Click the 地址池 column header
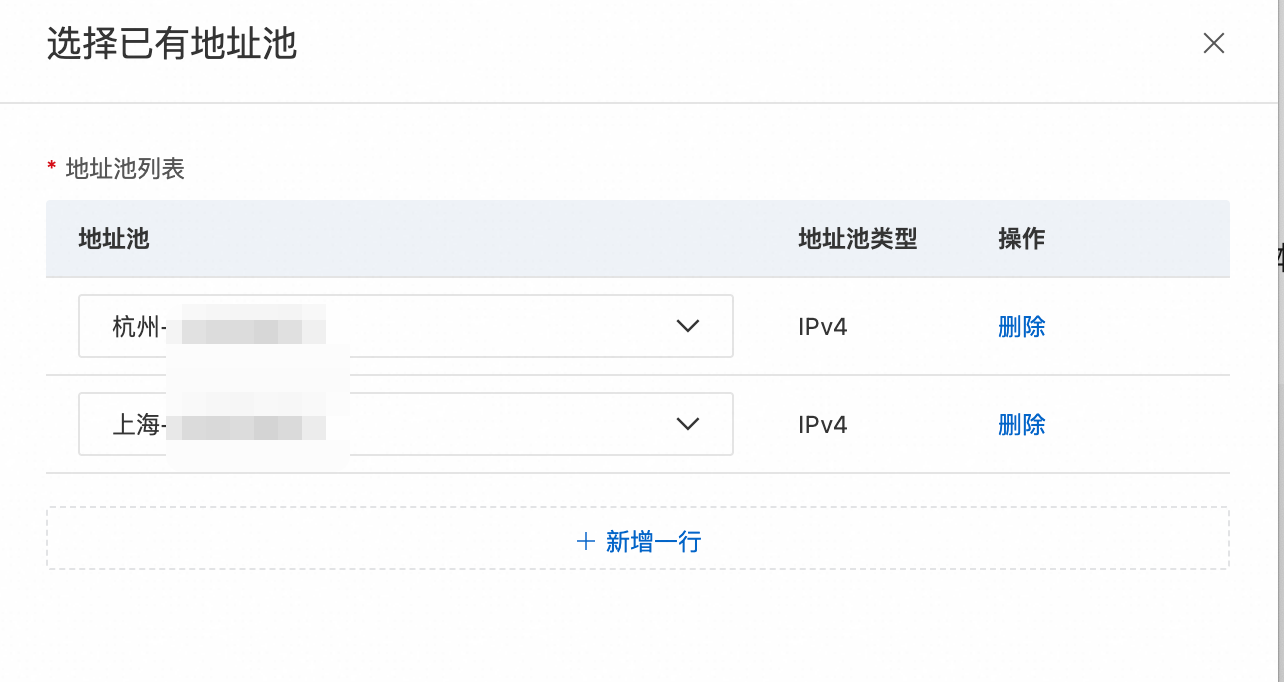 114,239
